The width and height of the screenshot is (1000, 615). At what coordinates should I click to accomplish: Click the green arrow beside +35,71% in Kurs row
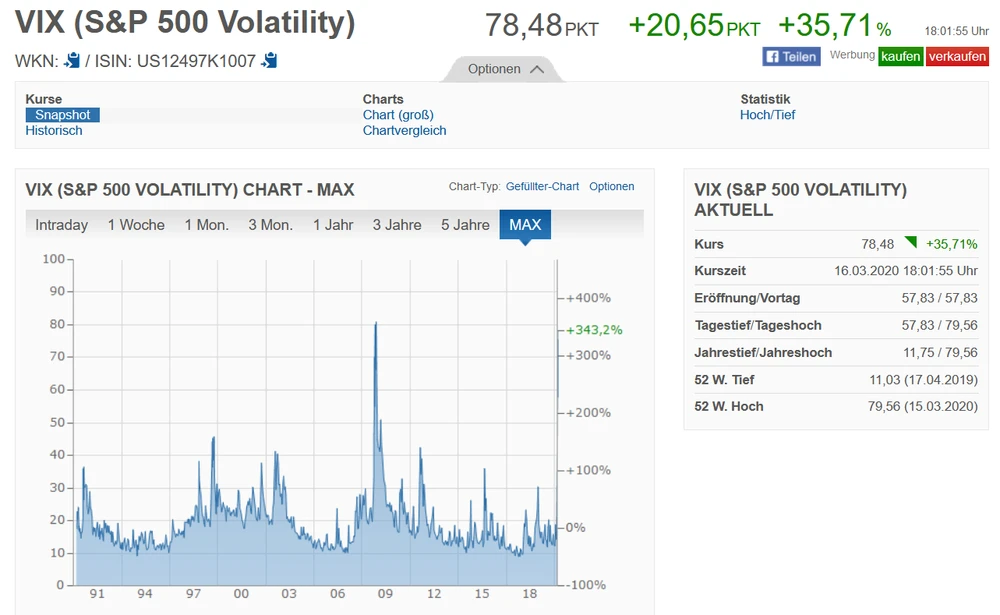point(910,243)
